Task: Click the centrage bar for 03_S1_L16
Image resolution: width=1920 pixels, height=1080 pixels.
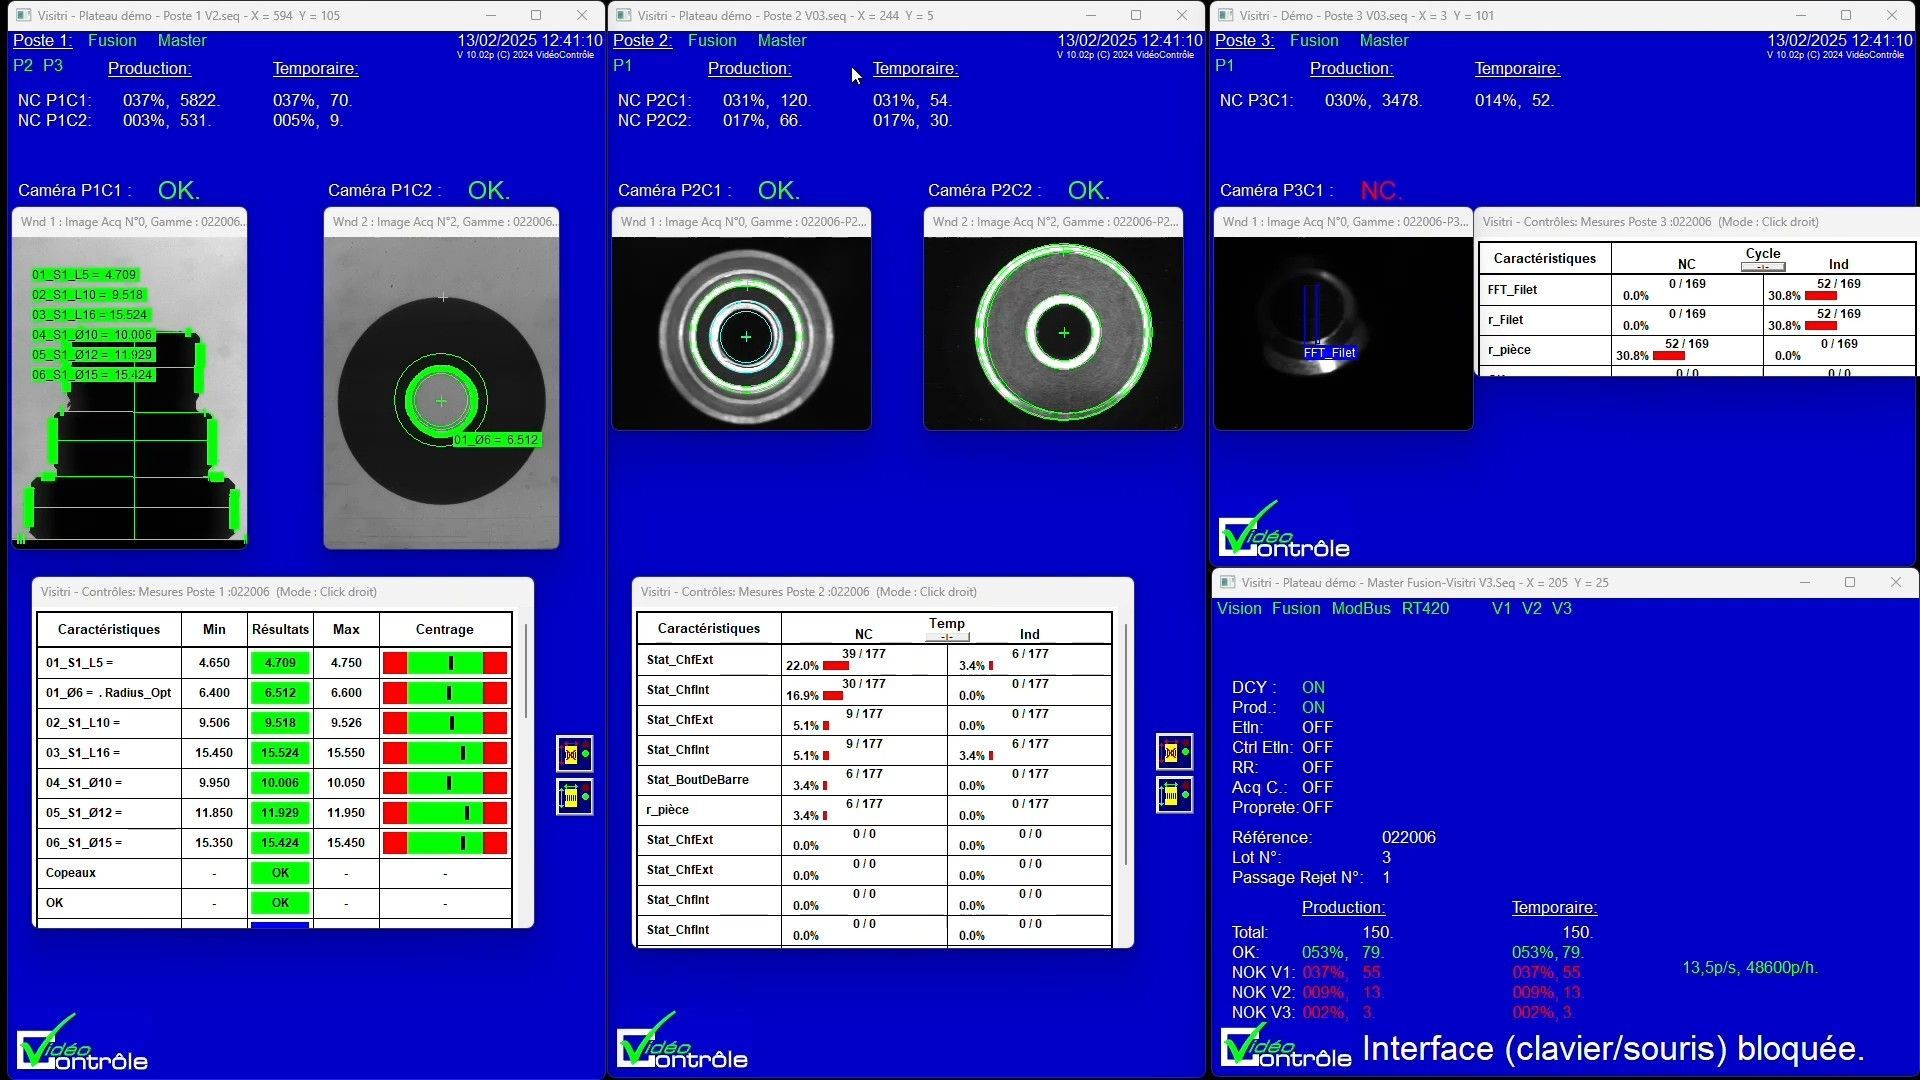Action: point(445,752)
